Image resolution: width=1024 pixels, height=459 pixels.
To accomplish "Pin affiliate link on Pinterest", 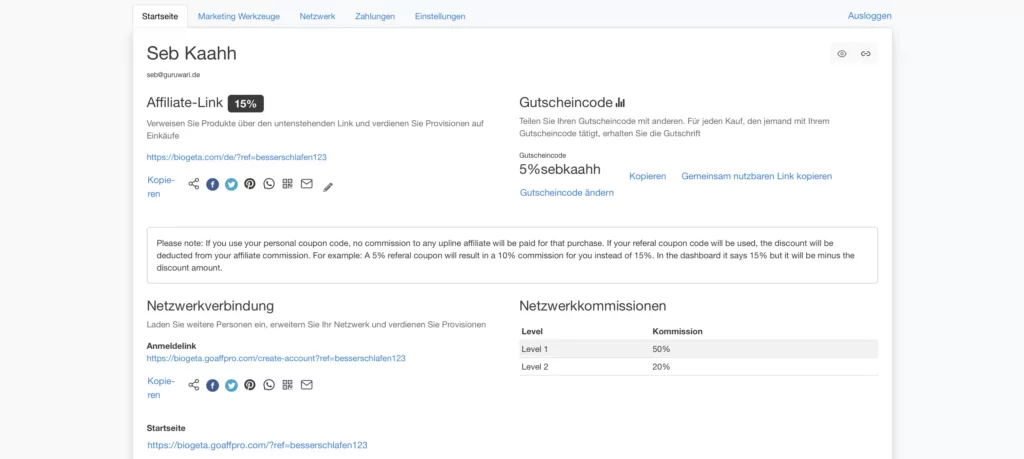I will coord(250,184).
